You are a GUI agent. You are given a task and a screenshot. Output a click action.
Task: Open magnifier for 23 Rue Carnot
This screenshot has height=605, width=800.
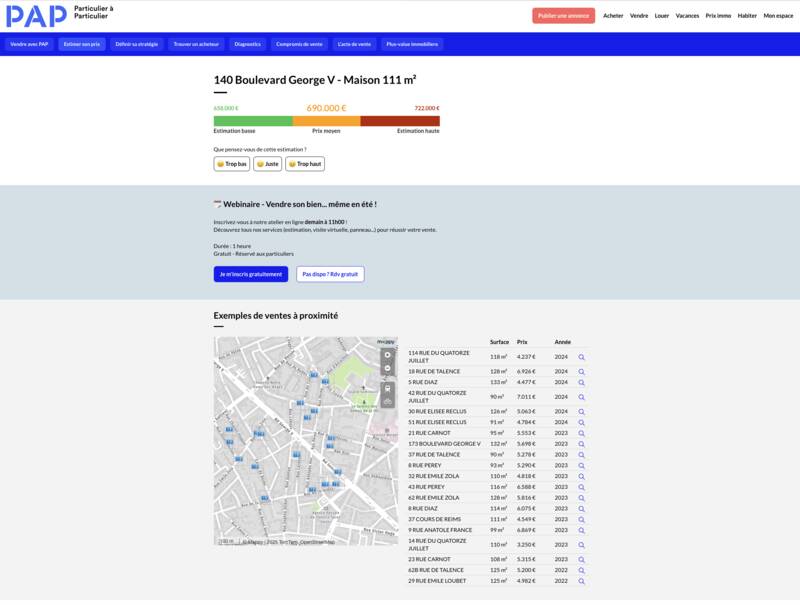pyautogui.click(x=581, y=560)
